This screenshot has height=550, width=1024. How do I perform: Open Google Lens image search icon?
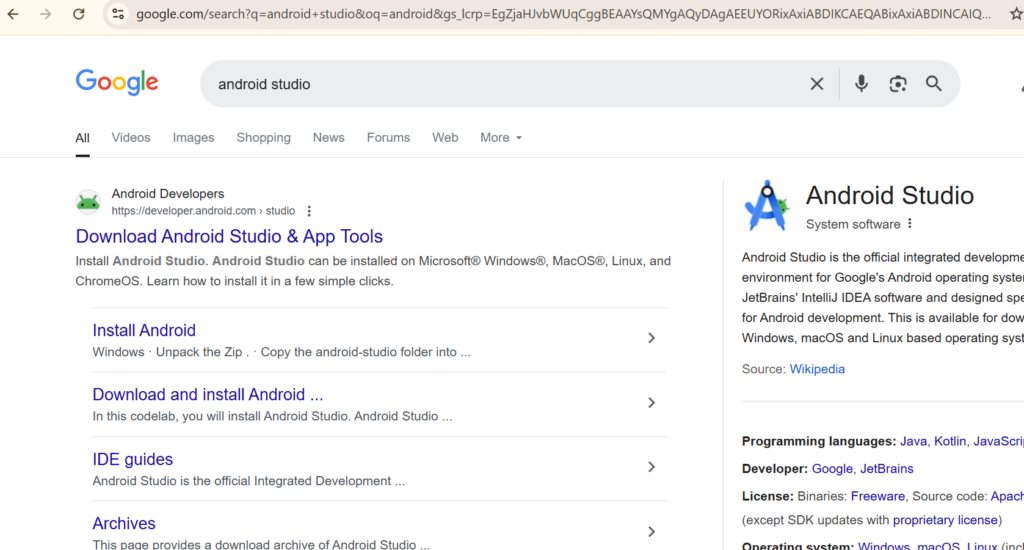tap(898, 84)
